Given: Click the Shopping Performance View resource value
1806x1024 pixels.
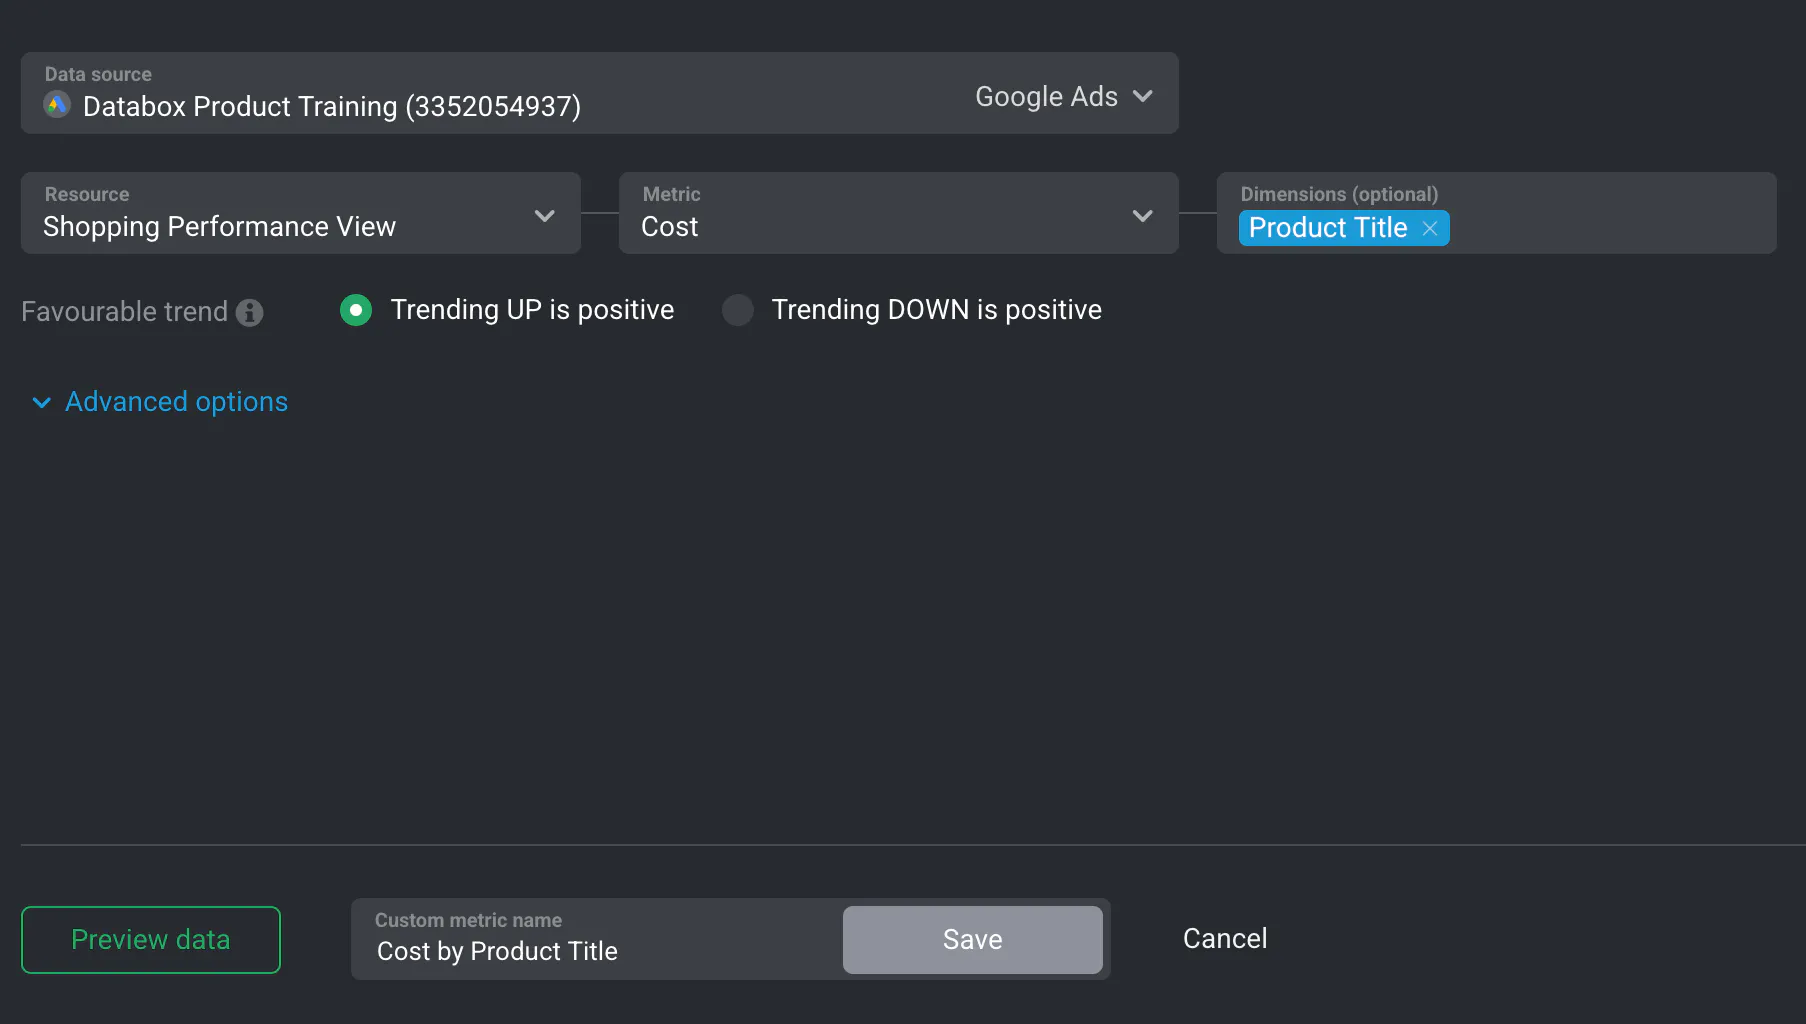Looking at the screenshot, I should pos(219,227).
